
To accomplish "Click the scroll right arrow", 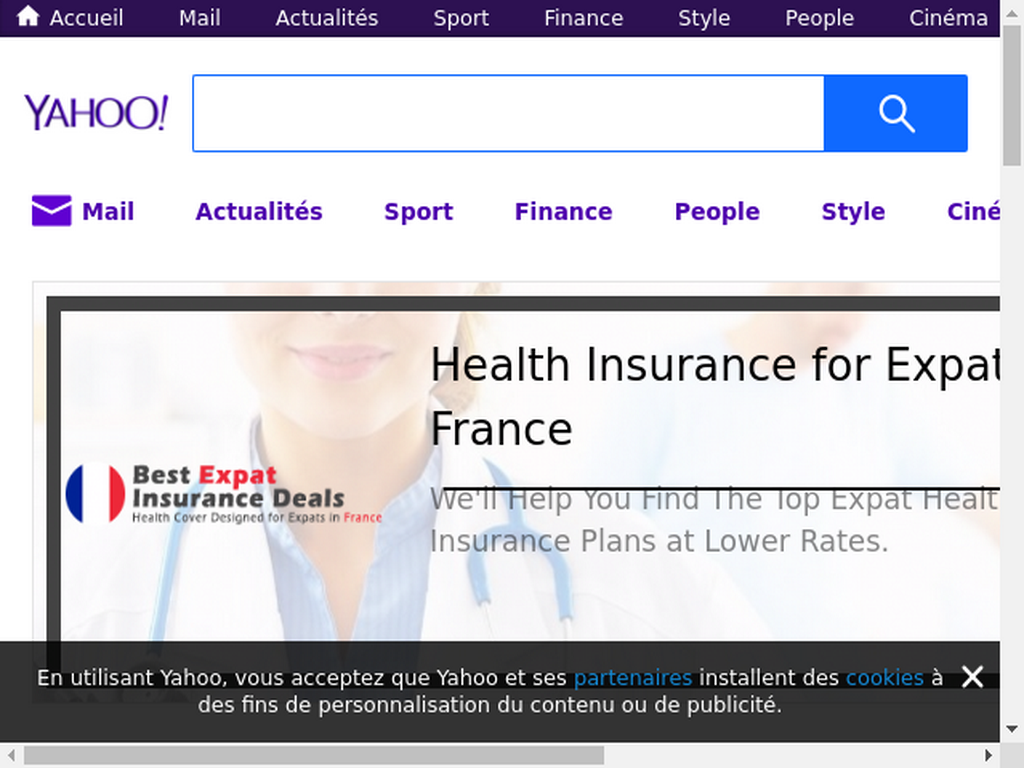I will (x=989, y=755).
